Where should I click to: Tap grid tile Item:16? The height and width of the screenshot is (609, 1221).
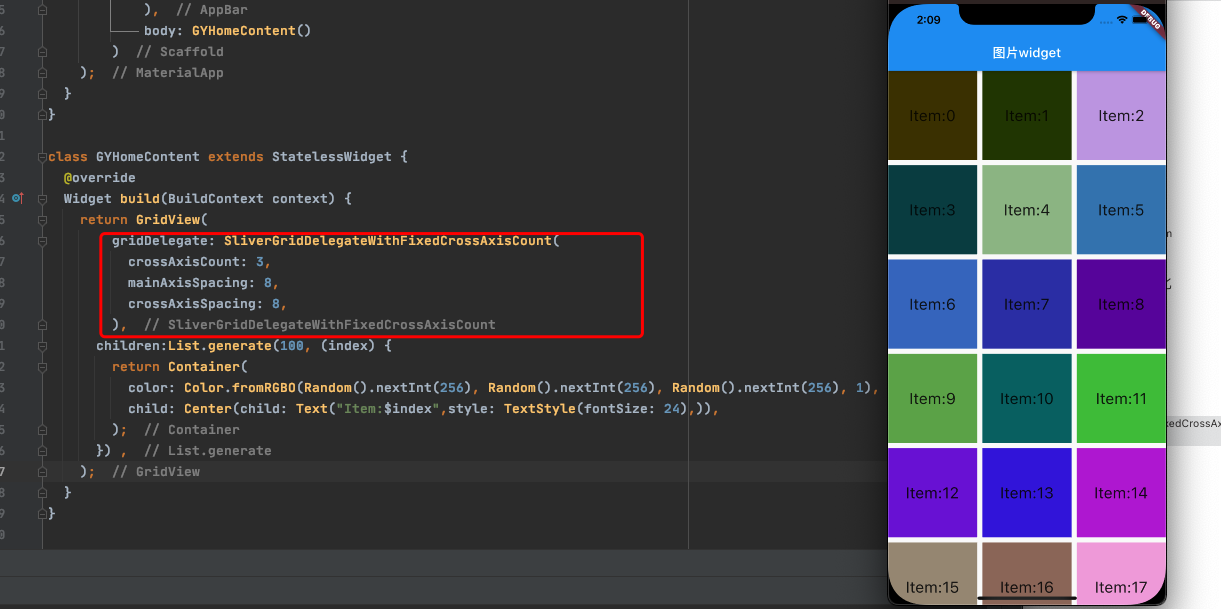click(x=1027, y=574)
